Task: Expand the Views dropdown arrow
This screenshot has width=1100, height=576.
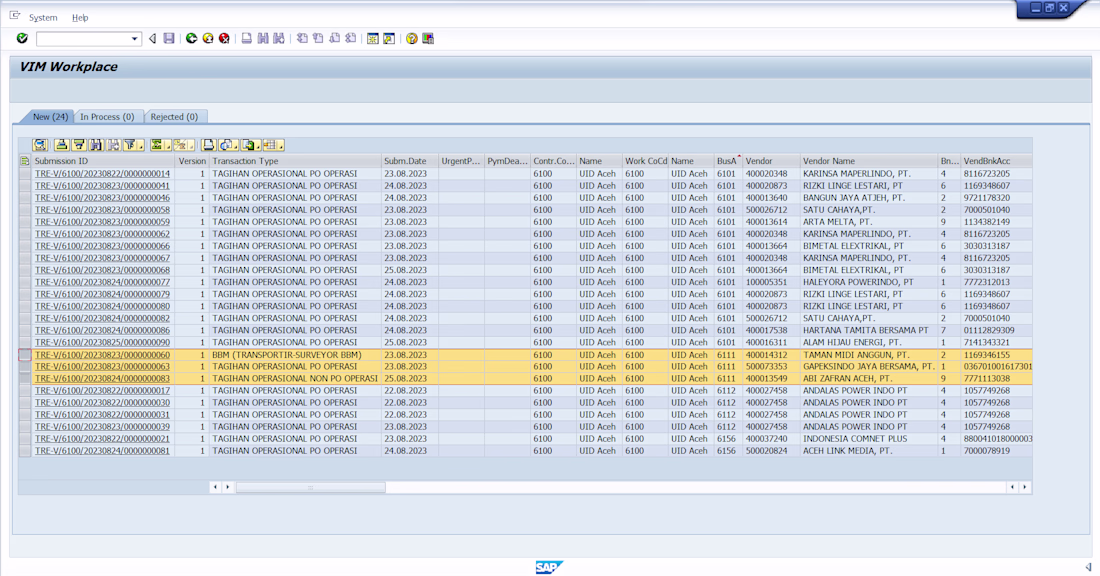Action: tap(236, 145)
